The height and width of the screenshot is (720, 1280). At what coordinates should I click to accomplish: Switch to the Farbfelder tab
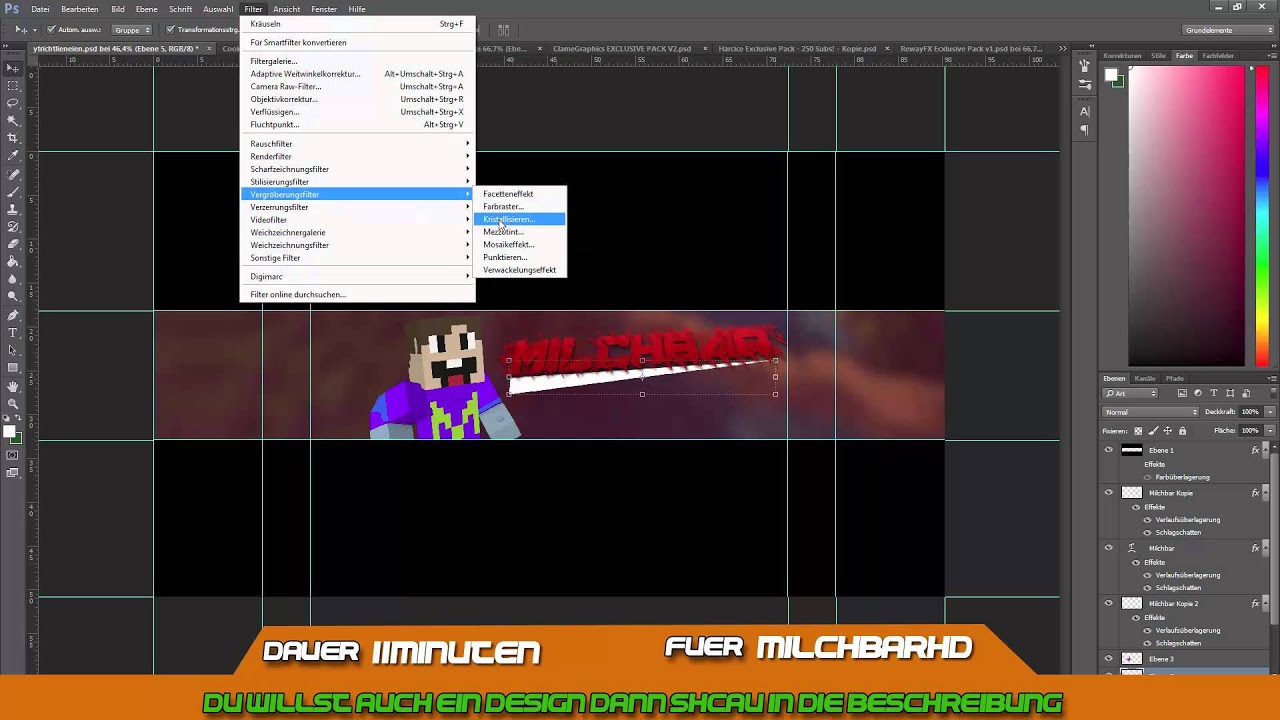click(1218, 56)
